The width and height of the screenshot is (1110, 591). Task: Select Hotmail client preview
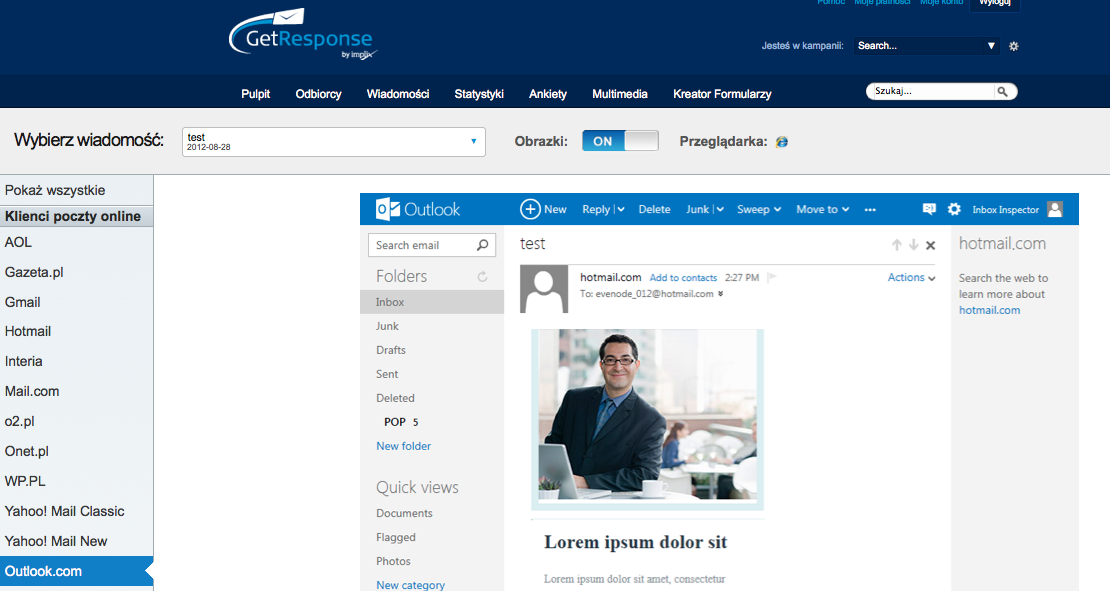(76, 331)
